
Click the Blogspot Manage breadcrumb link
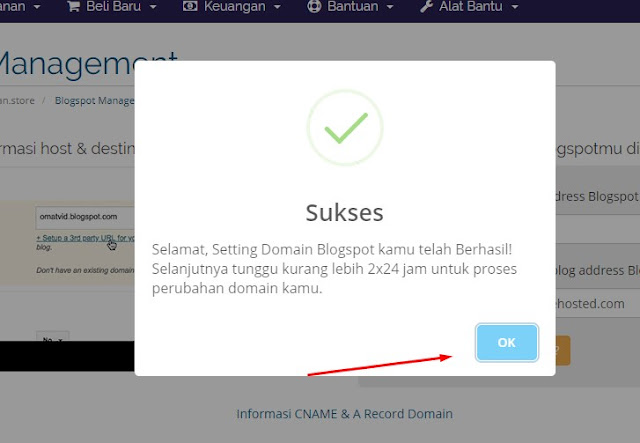click(95, 100)
